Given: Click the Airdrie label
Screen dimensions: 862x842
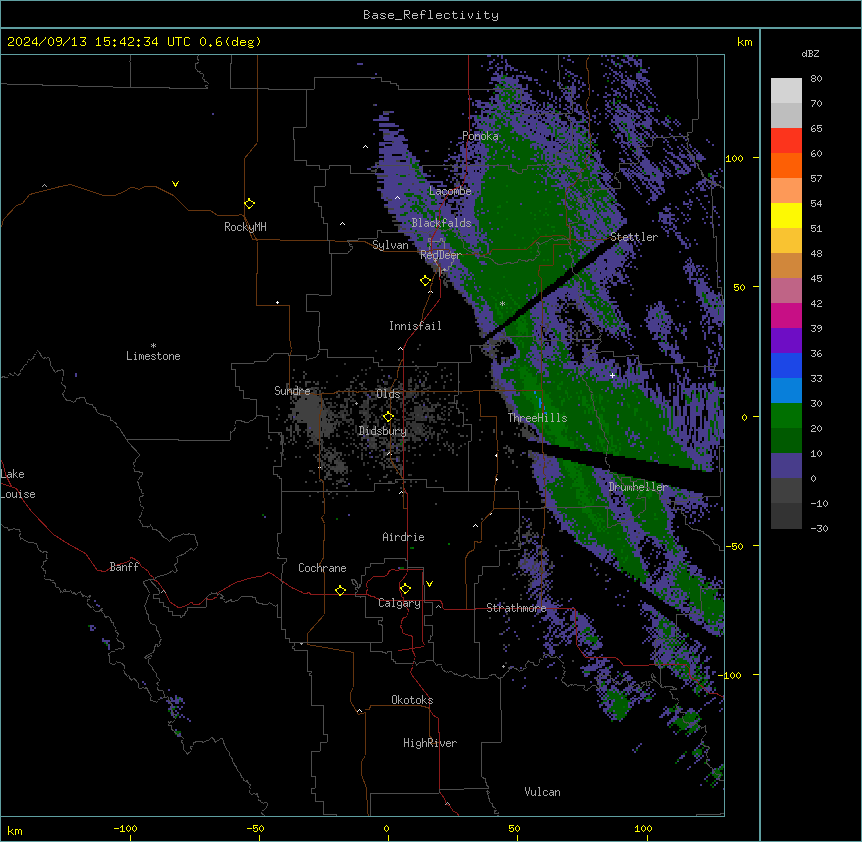Looking at the screenshot, I should (403, 537).
